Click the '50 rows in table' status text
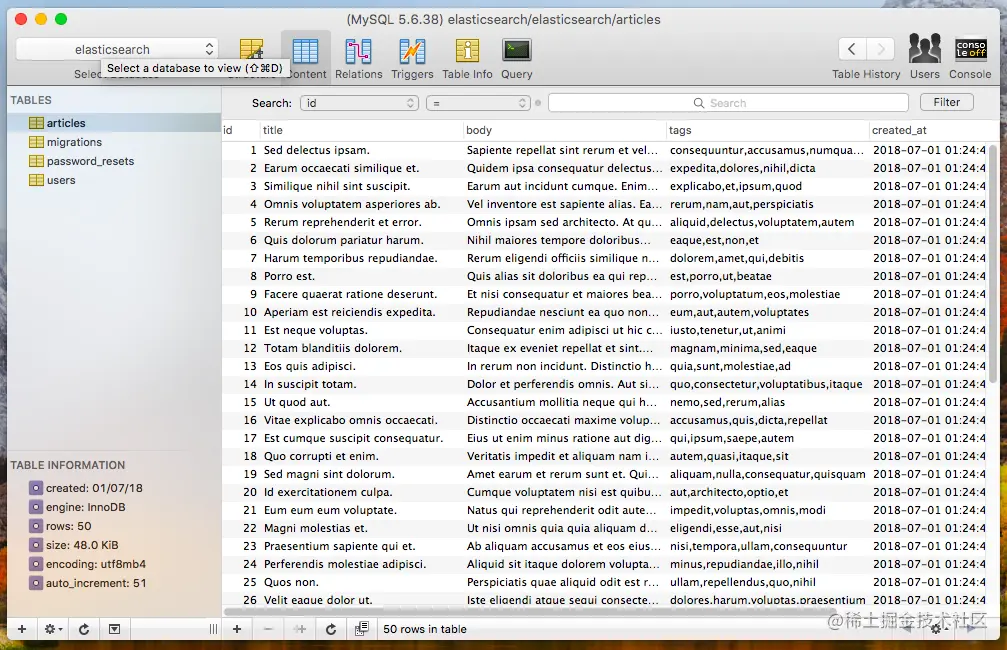1007x650 pixels. click(425, 629)
